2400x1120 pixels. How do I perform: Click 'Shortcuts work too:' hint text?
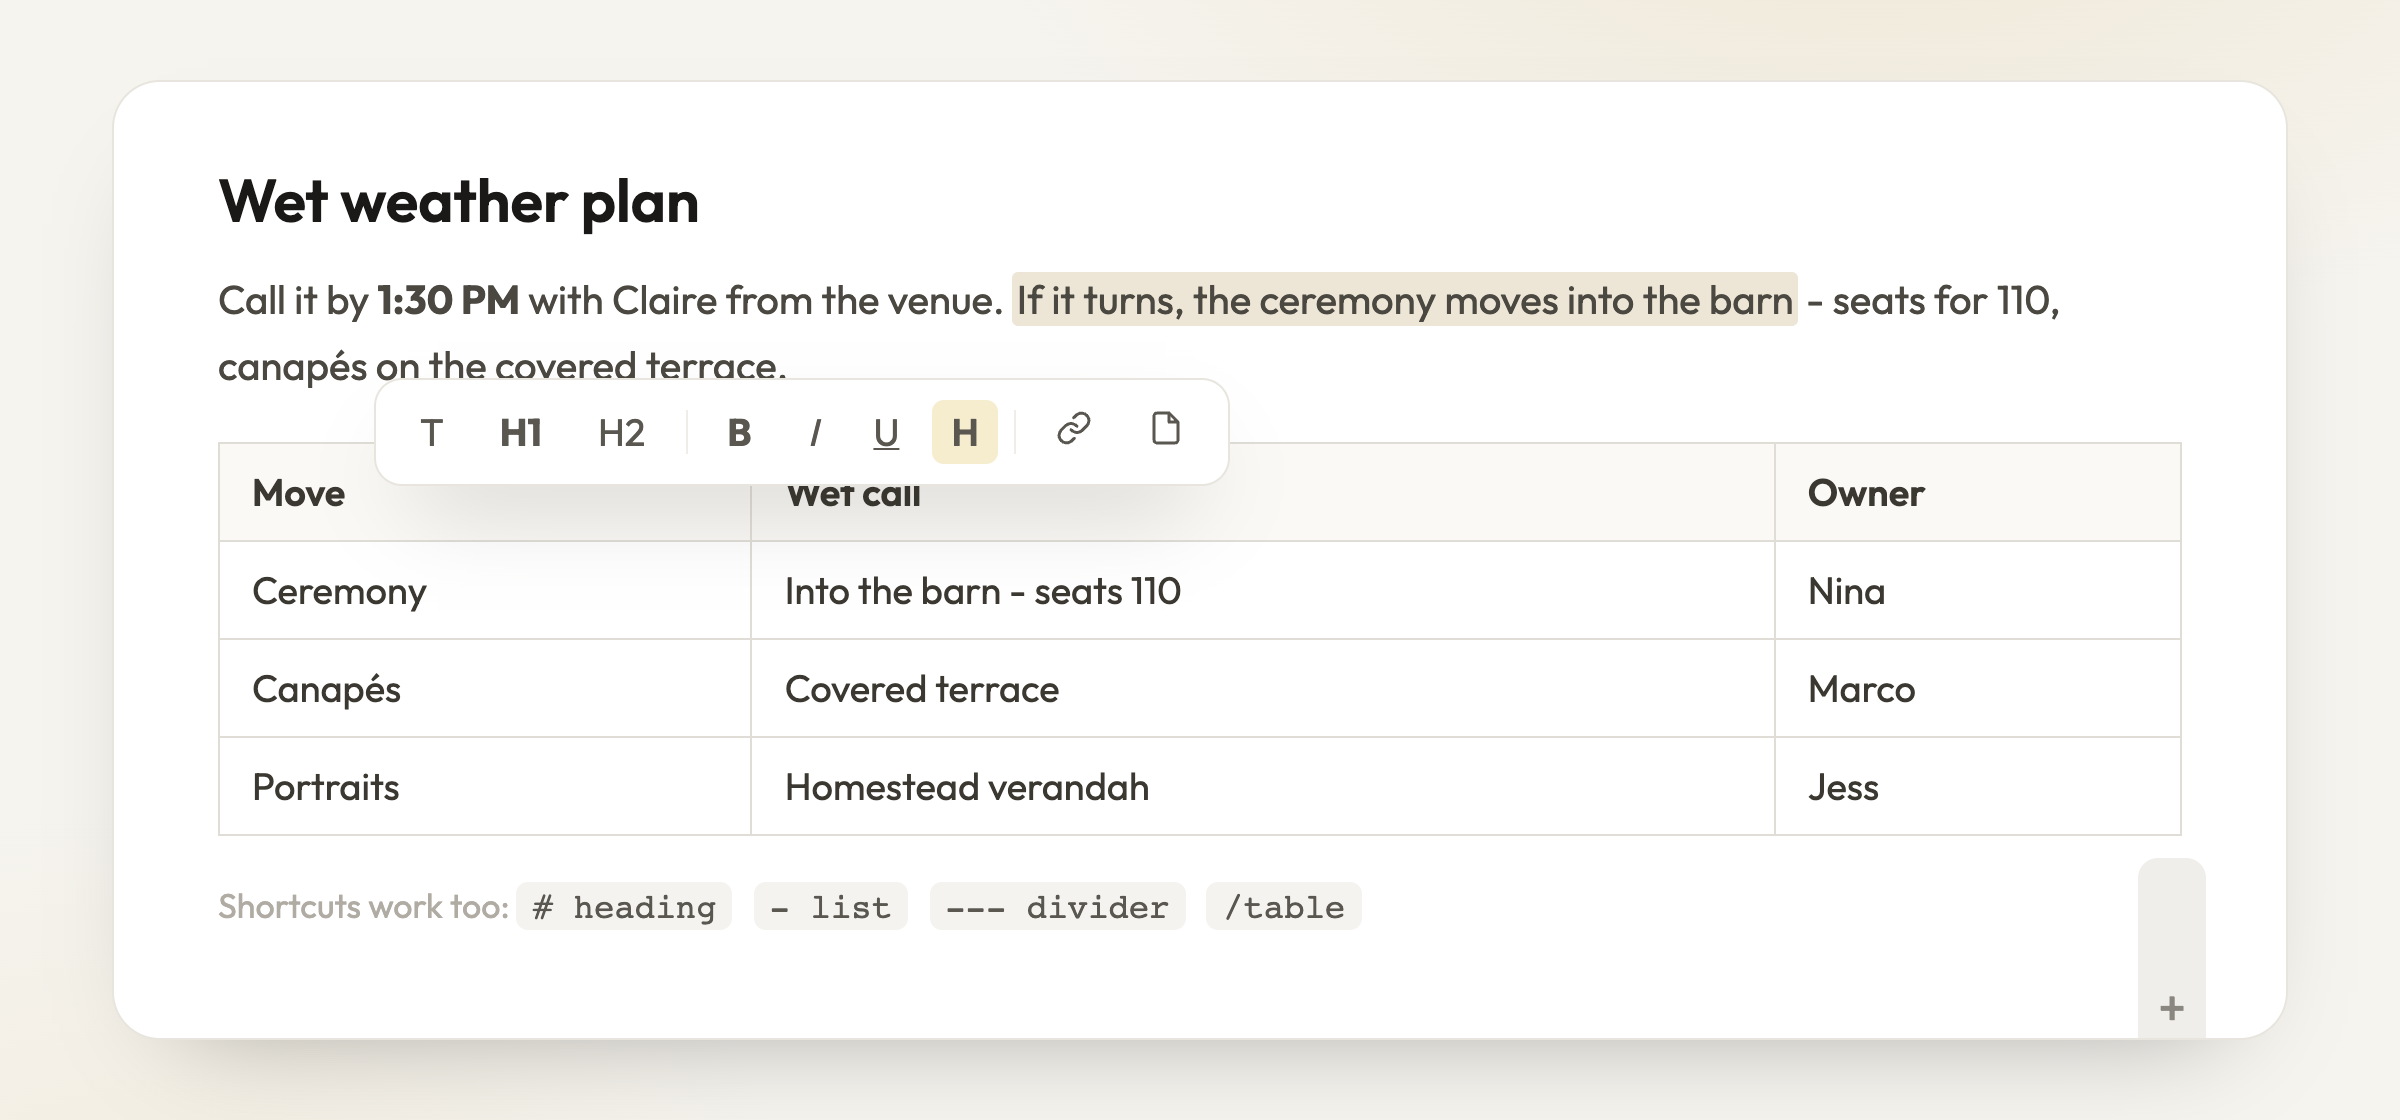[364, 907]
